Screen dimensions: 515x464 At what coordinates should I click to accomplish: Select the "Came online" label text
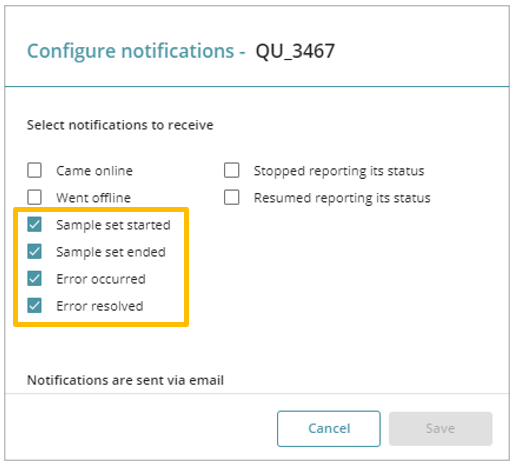(94, 171)
